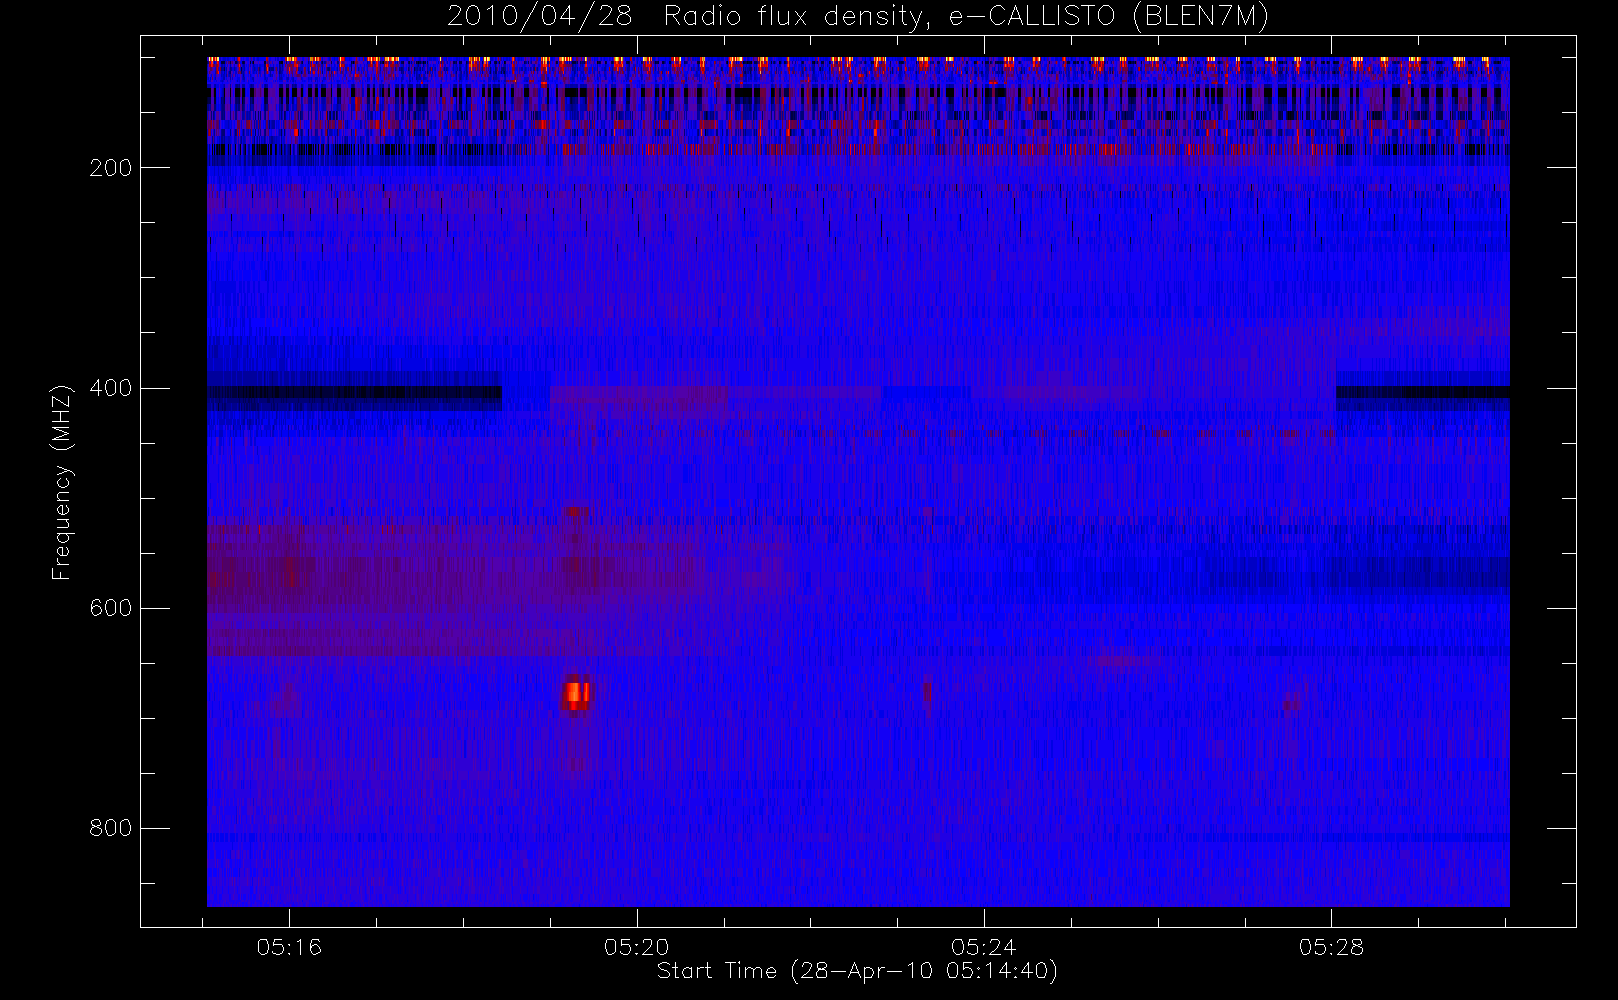Click the bright red burst near 05:19
This screenshot has height=1000, width=1618.
click(x=576, y=693)
